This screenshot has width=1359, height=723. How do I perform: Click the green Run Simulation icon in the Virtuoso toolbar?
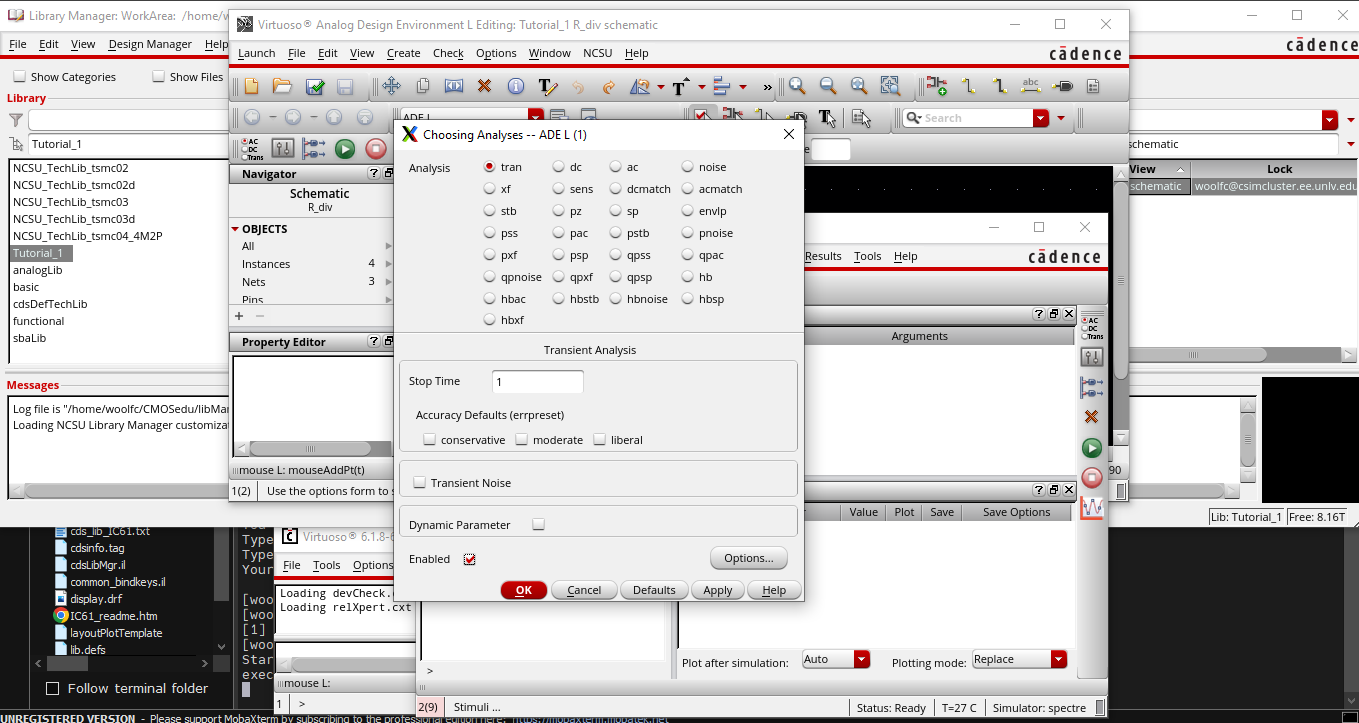345,149
